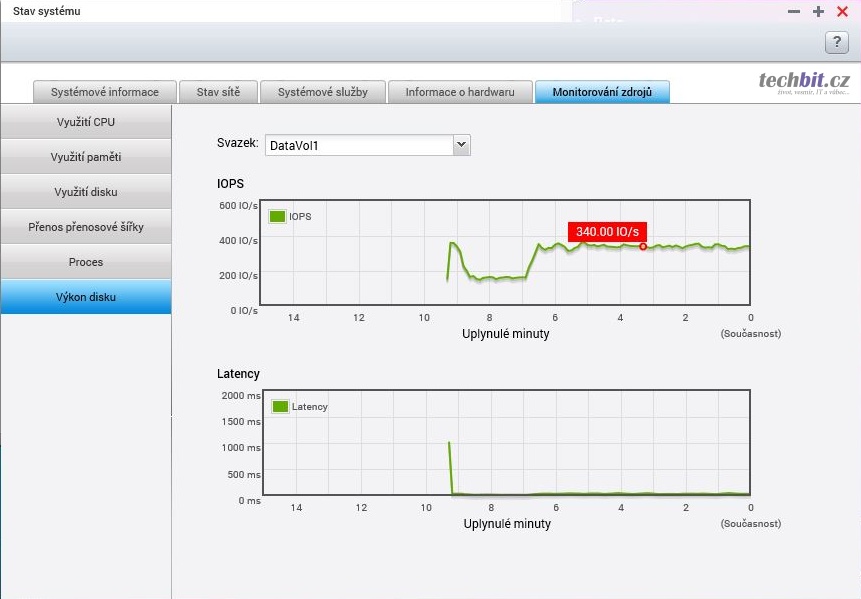The width and height of the screenshot is (861, 599).
Task: Click the DataVol1 volume selection field
Action: [358, 145]
